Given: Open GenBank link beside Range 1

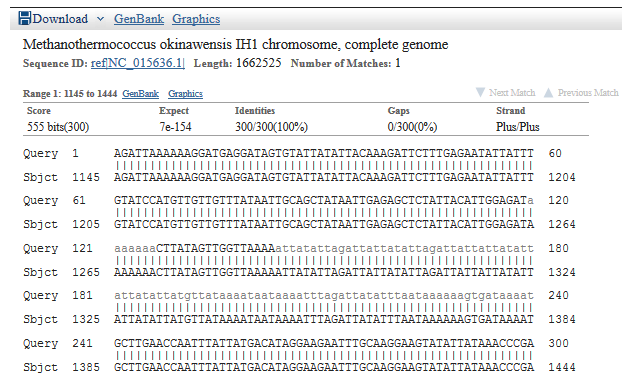Looking at the screenshot, I should (x=140, y=94).
